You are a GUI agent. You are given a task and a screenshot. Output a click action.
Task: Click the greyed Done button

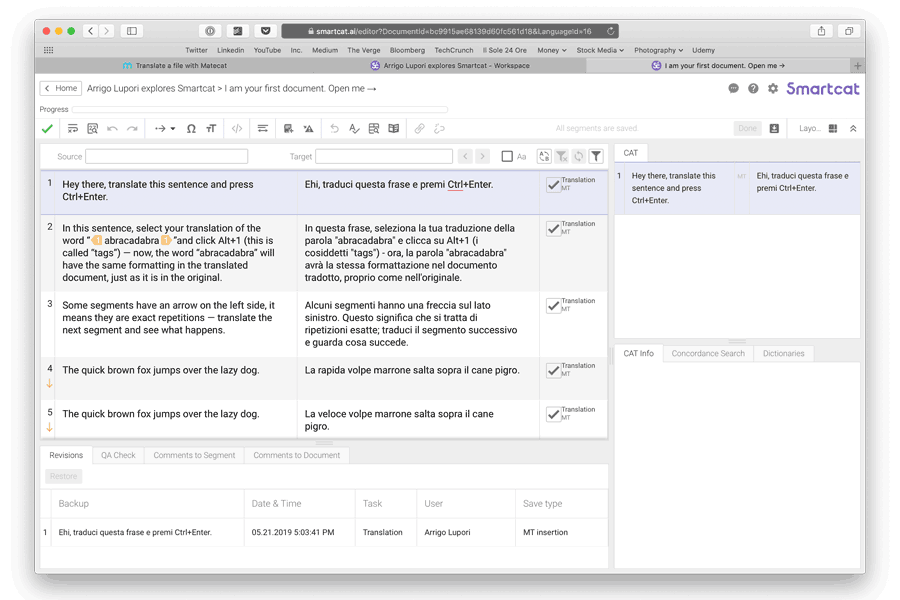pos(747,129)
